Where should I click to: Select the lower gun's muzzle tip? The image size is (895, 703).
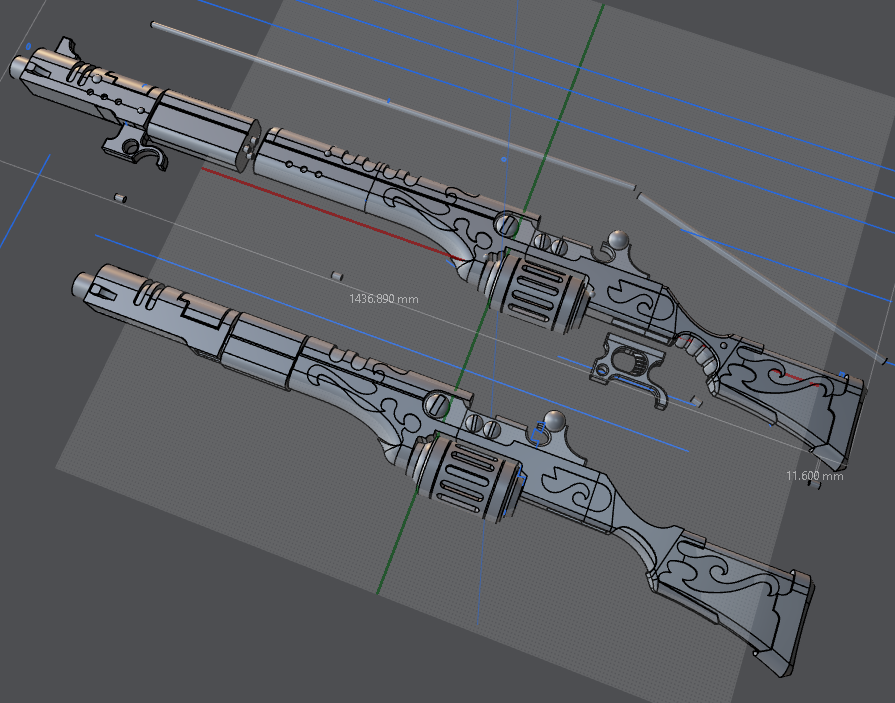[83, 283]
